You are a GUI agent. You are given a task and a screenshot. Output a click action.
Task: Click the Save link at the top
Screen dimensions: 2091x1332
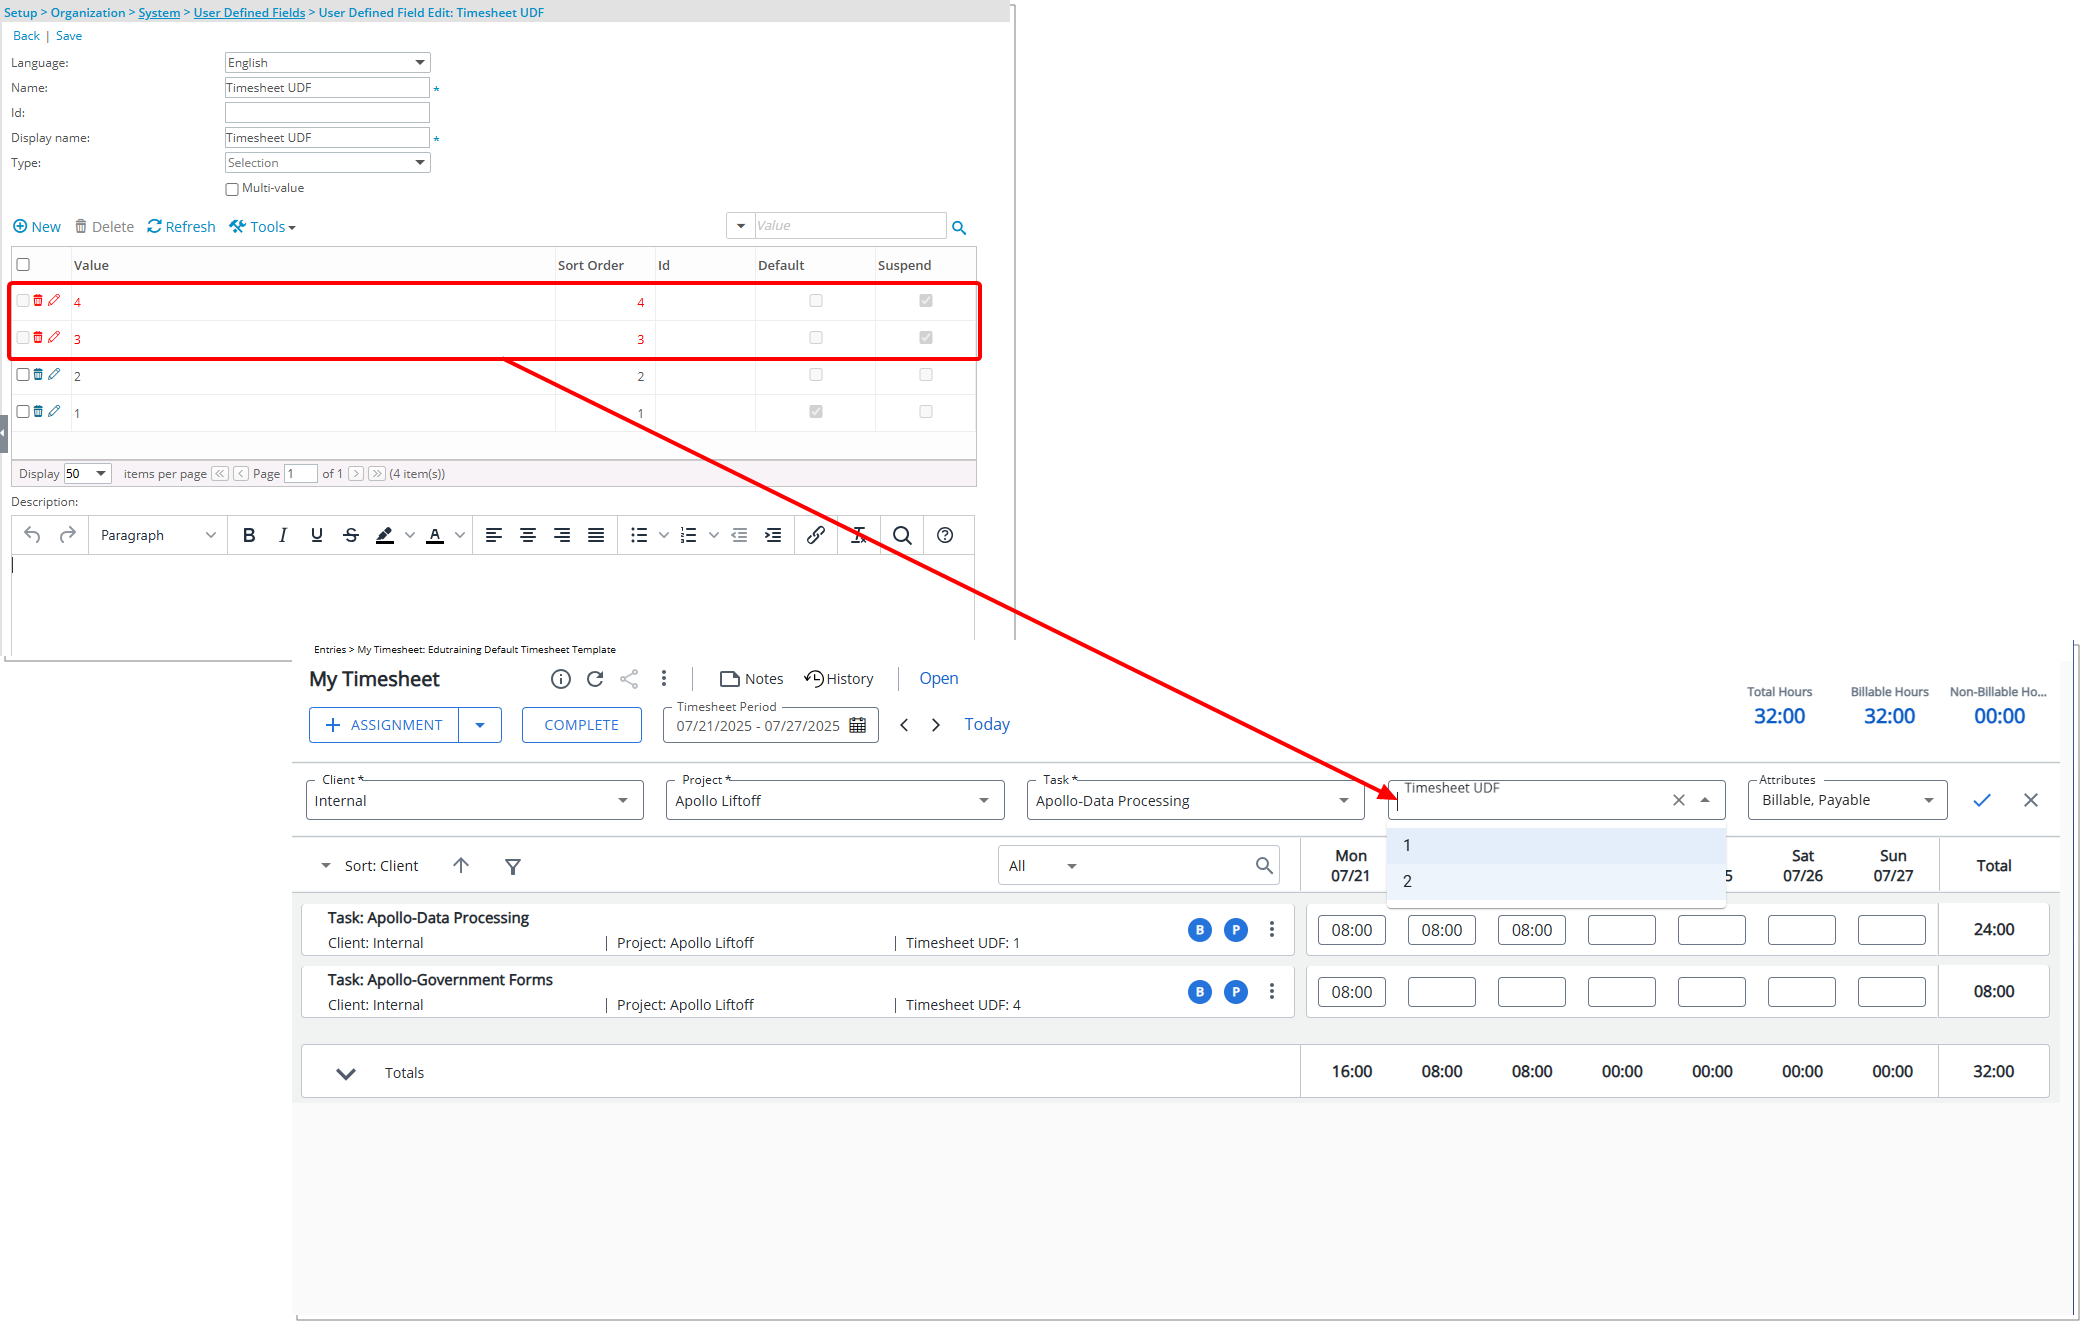click(x=68, y=35)
